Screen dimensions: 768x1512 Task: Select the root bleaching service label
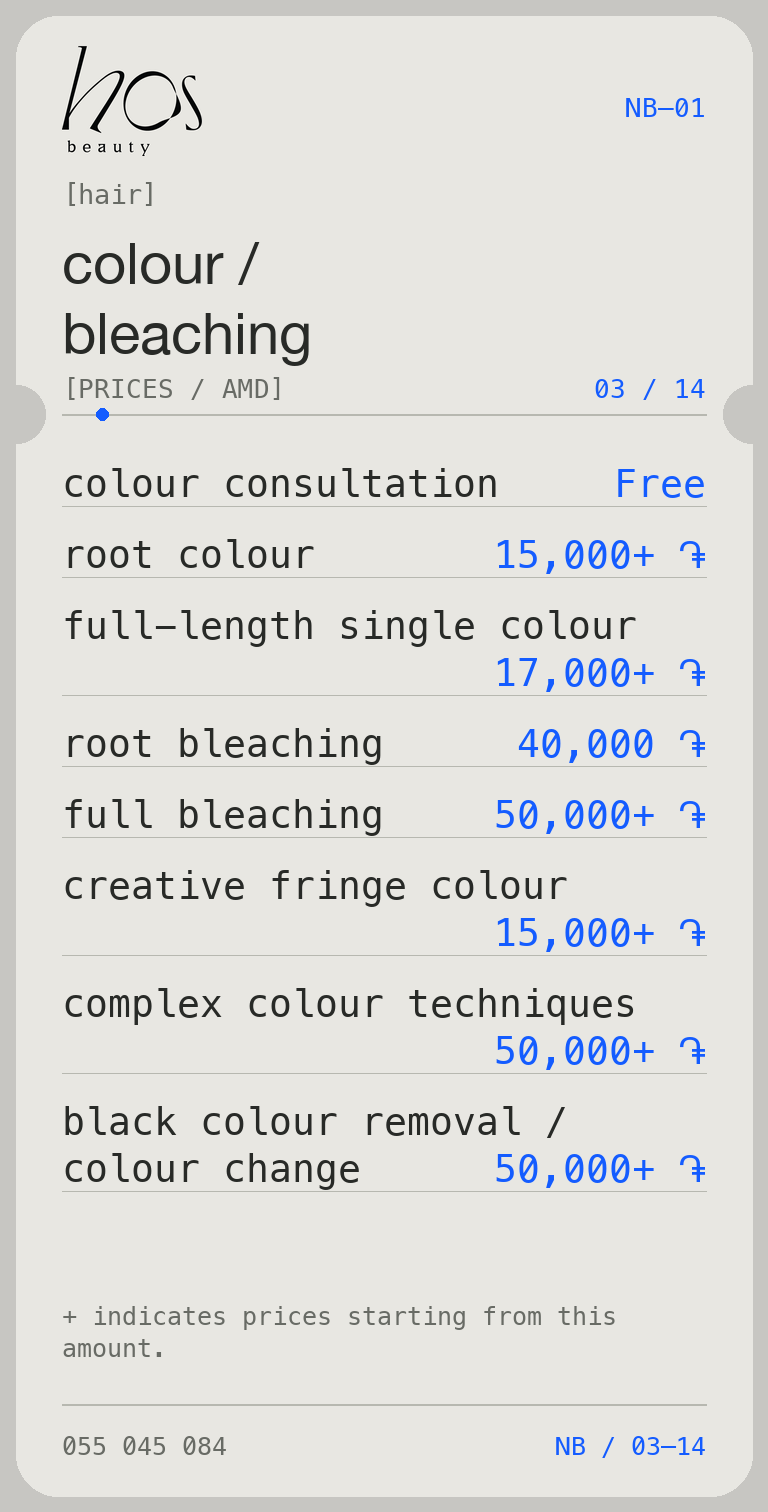[x=223, y=744]
